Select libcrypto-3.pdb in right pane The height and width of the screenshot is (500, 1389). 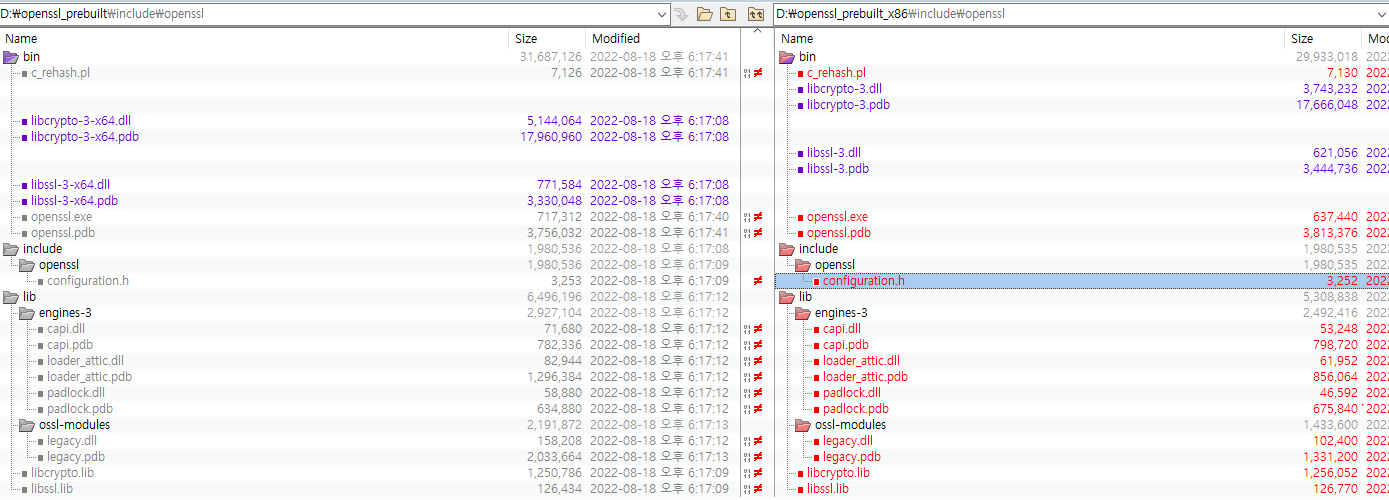[x=848, y=105]
